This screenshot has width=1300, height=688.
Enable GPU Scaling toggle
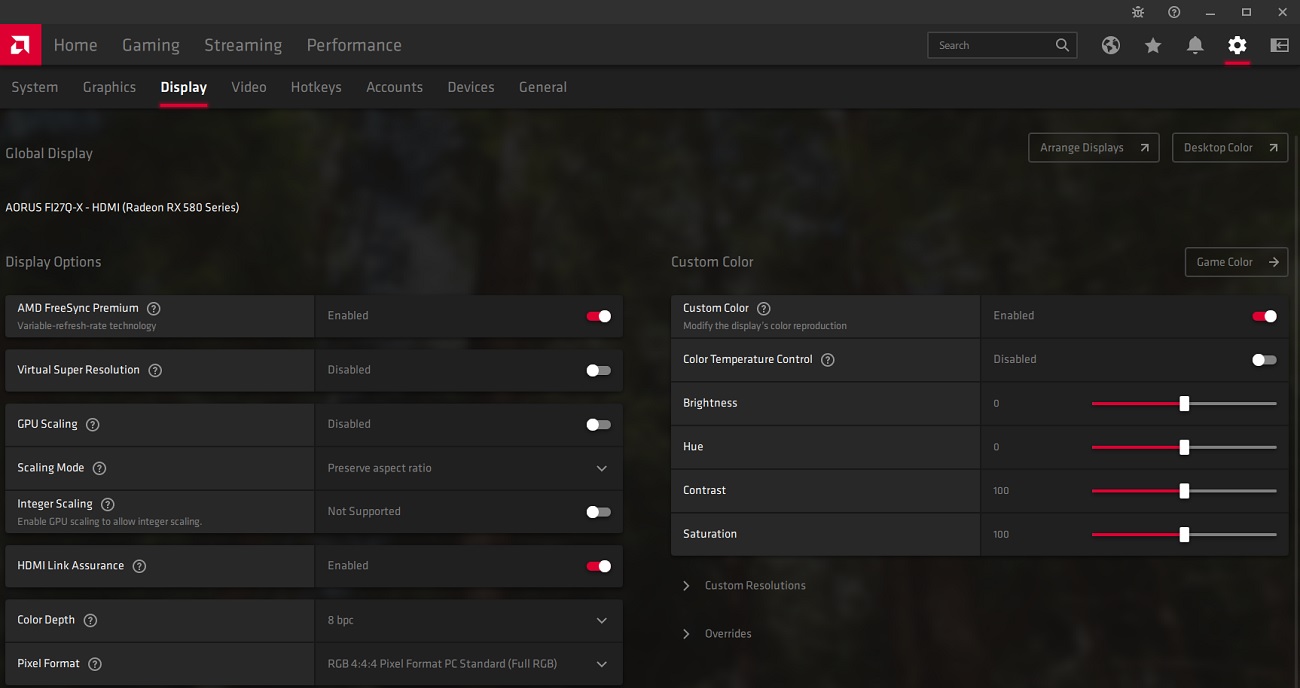point(598,424)
